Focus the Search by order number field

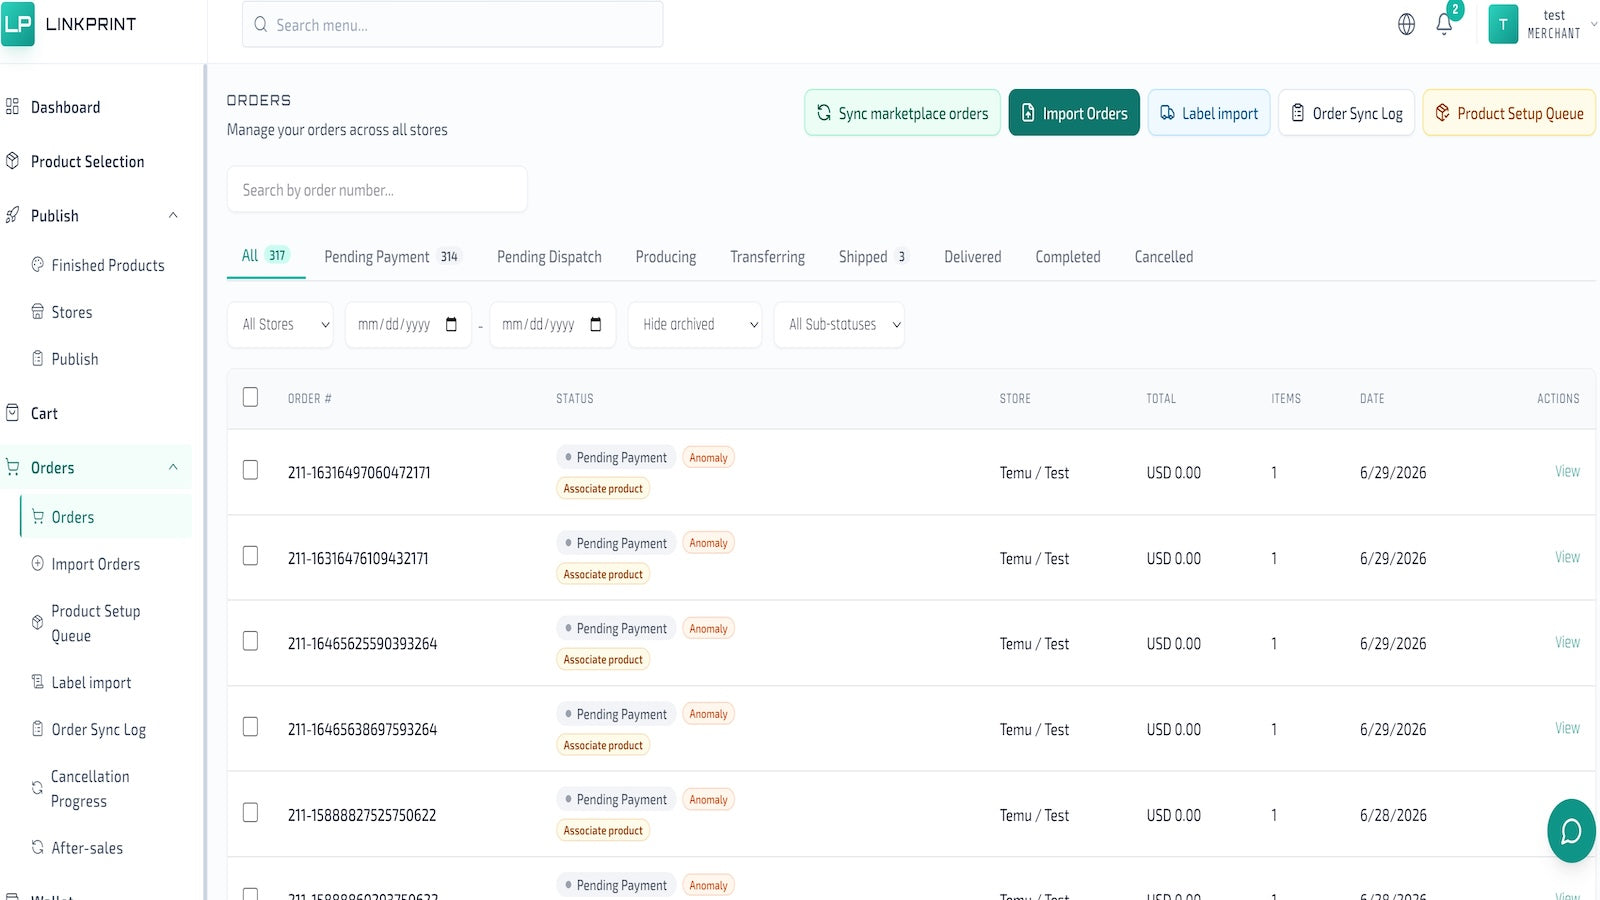[377, 189]
